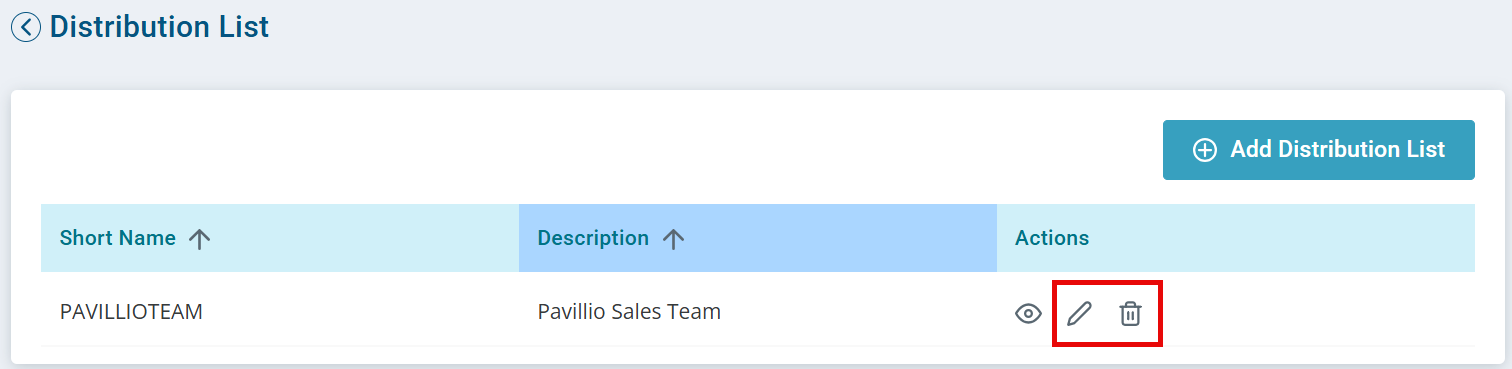
Task: Toggle sort arrow beside Short Name
Action: tap(200, 239)
